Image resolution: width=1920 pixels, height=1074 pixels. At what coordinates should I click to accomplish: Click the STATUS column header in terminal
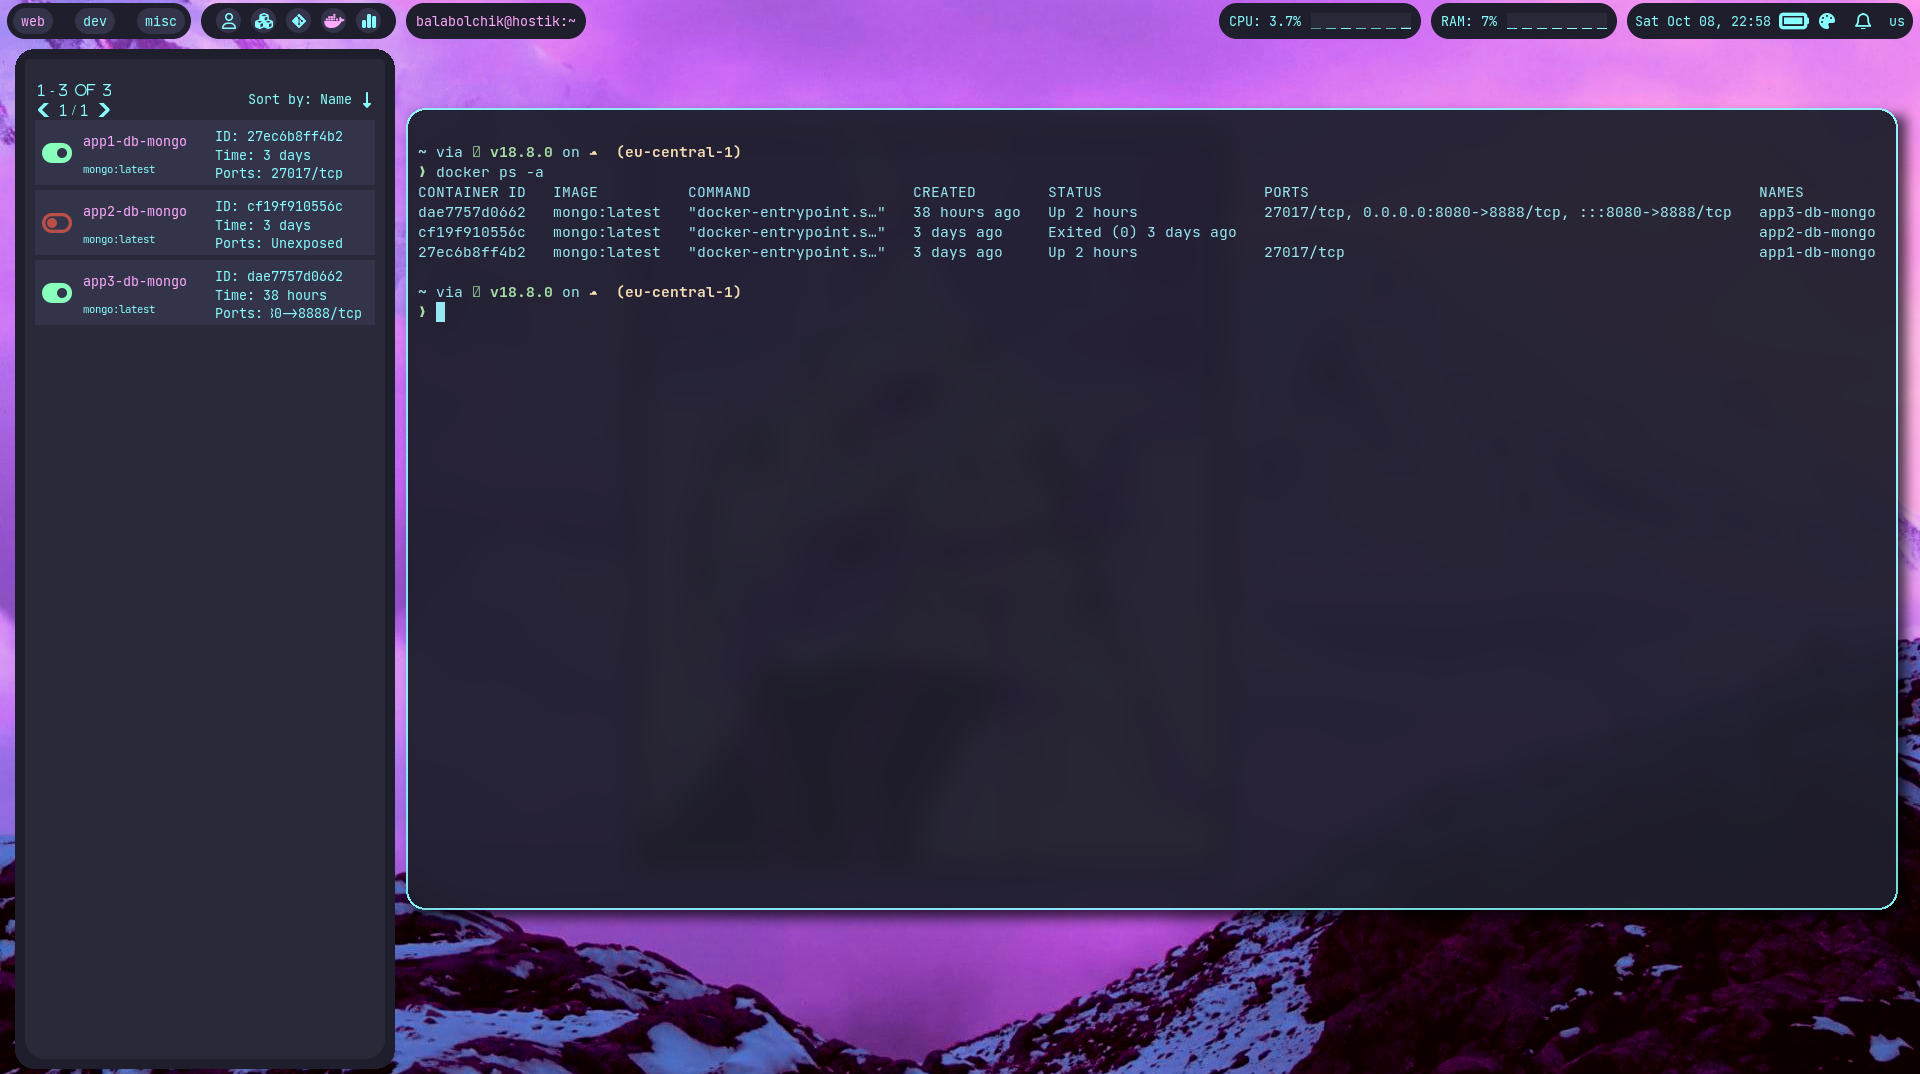pyautogui.click(x=1075, y=192)
